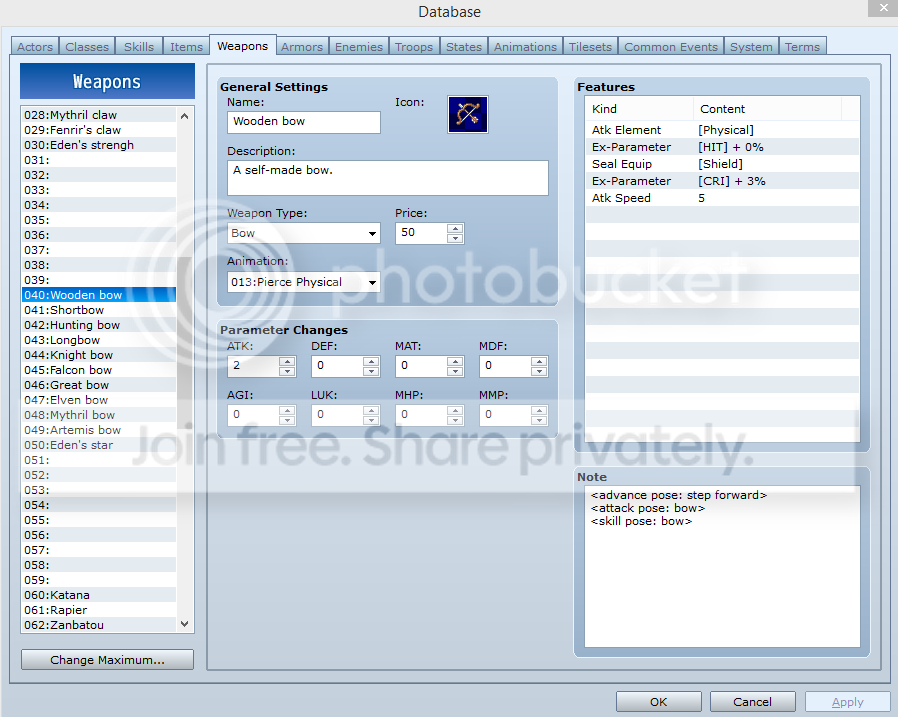Select 043:Longbow in the list
898x717 pixels.
point(99,340)
